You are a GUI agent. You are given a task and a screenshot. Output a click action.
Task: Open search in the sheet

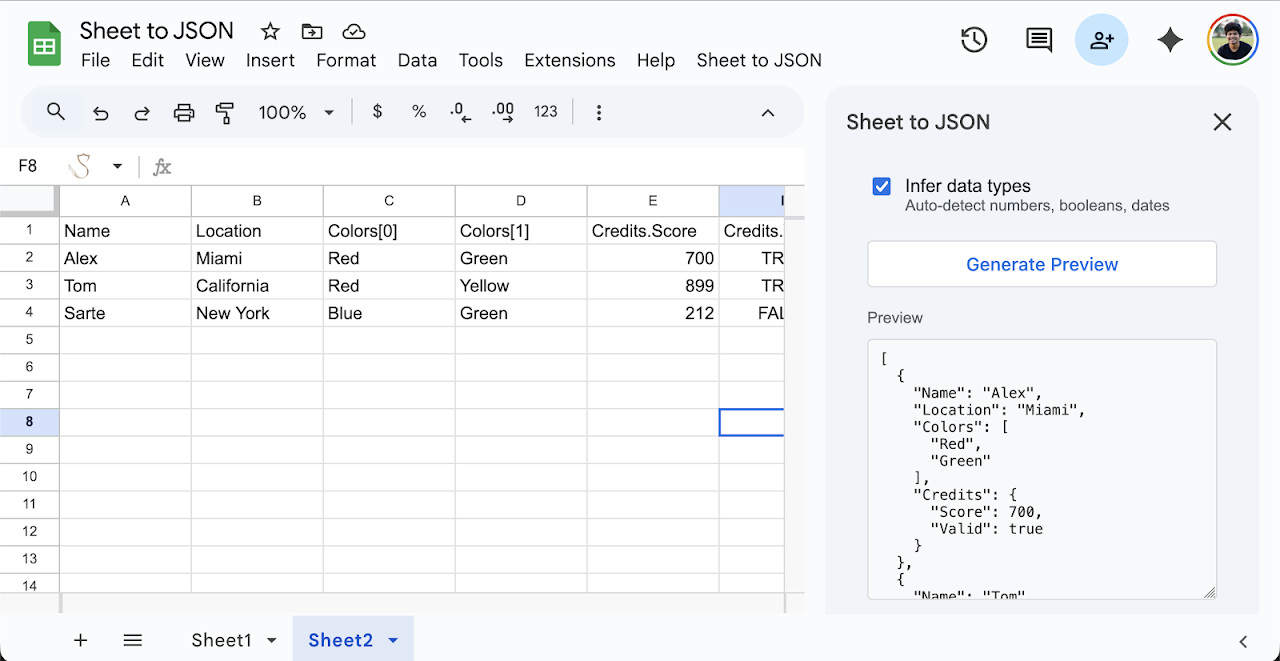(x=56, y=112)
